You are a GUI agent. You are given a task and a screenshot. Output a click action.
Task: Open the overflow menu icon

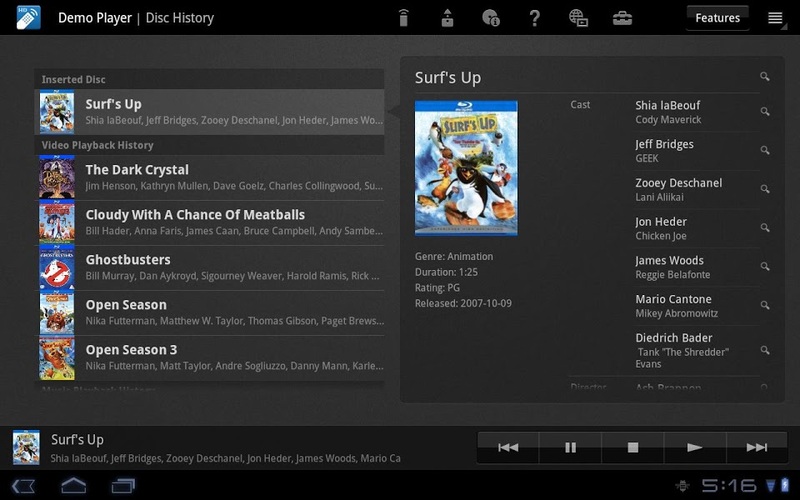coord(776,18)
